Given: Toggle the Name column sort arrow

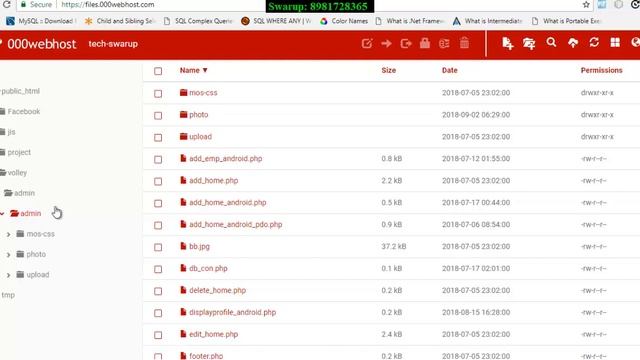Looking at the screenshot, I should tap(205, 70).
